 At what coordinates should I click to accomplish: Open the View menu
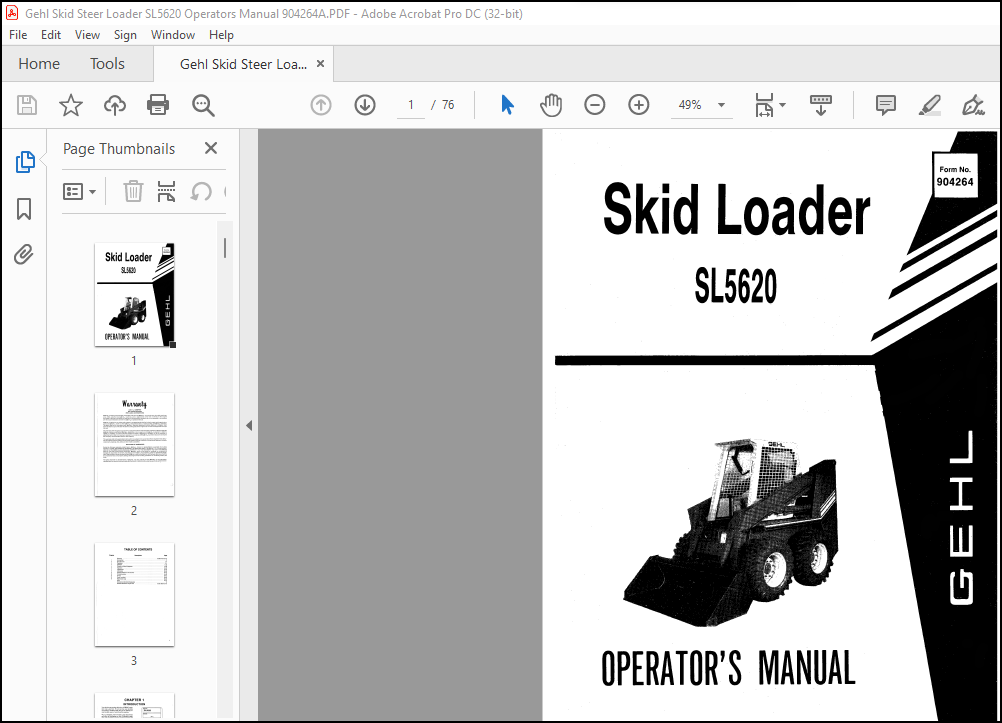point(87,35)
